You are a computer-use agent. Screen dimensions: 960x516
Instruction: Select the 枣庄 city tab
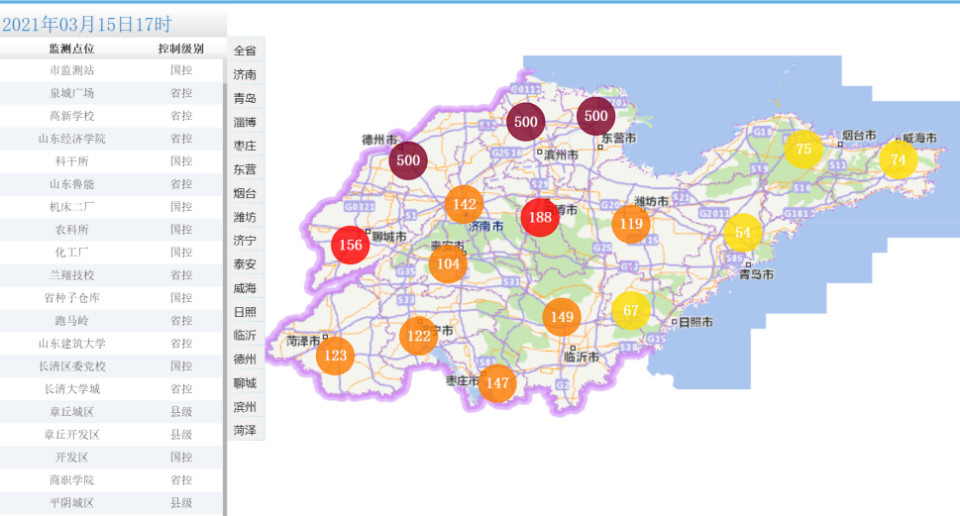point(246,146)
